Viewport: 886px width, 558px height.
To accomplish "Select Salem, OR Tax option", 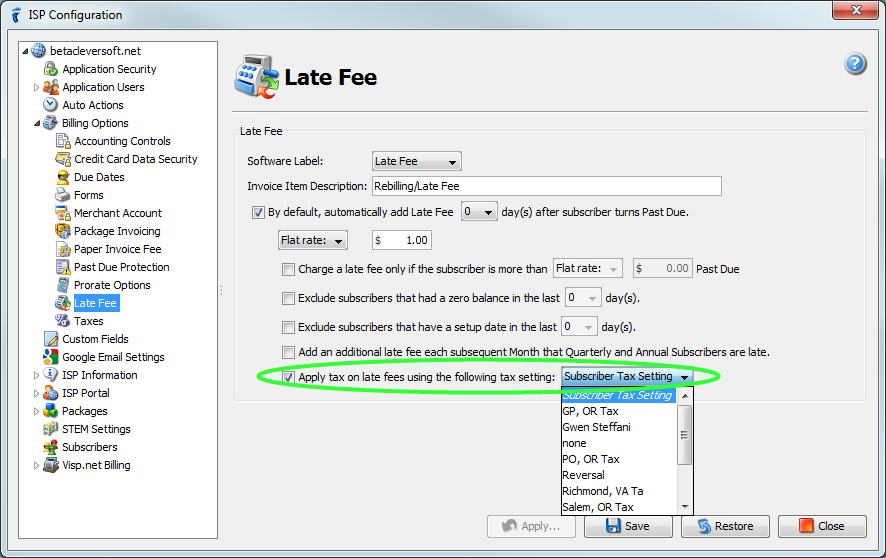I will (x=619, y=507).
